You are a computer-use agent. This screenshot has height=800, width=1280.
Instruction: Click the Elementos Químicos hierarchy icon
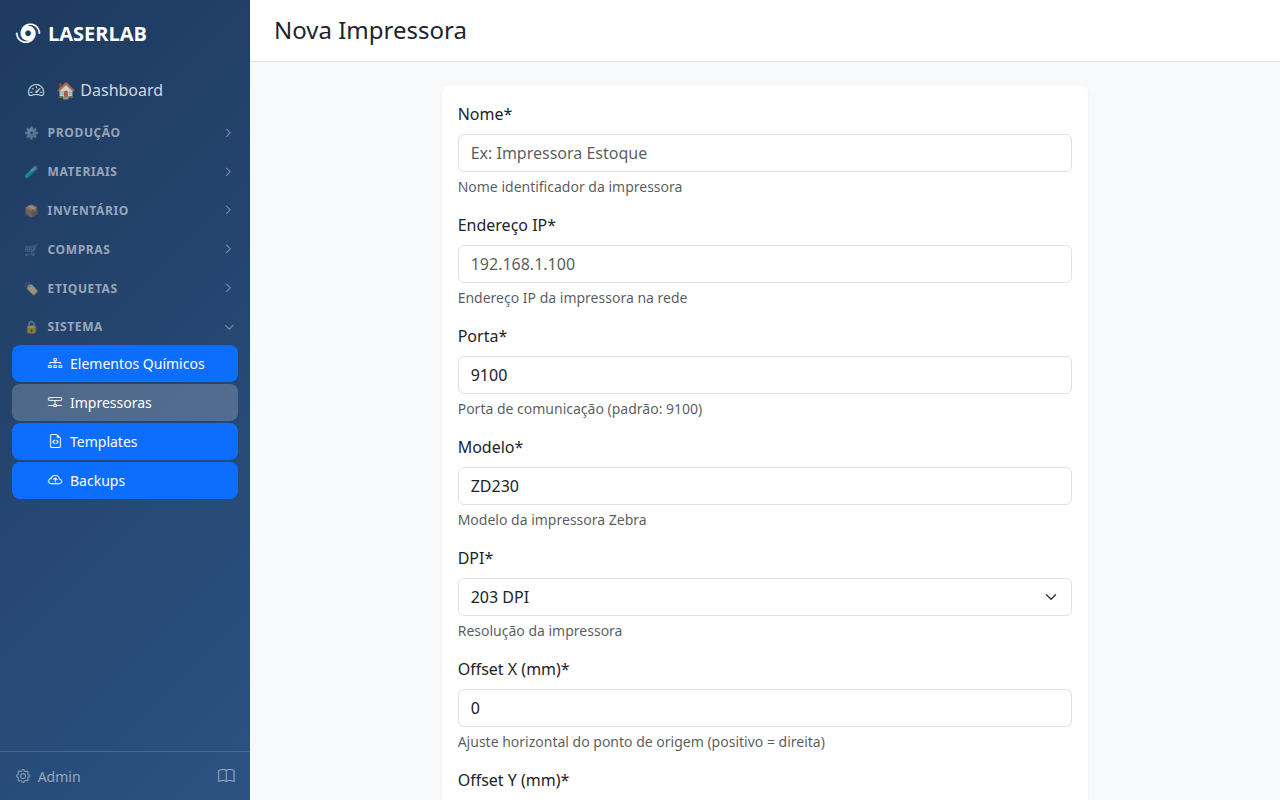coord(55,364)
